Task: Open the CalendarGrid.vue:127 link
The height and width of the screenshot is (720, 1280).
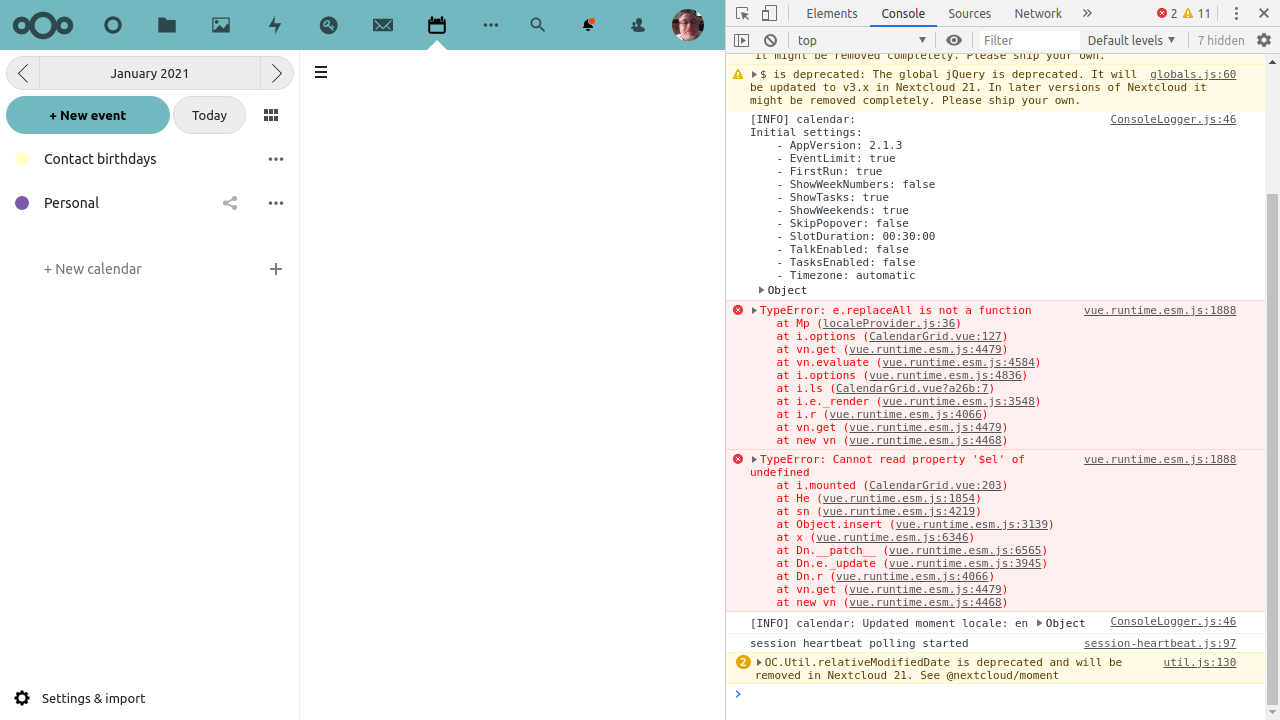Action: [936, 336]
